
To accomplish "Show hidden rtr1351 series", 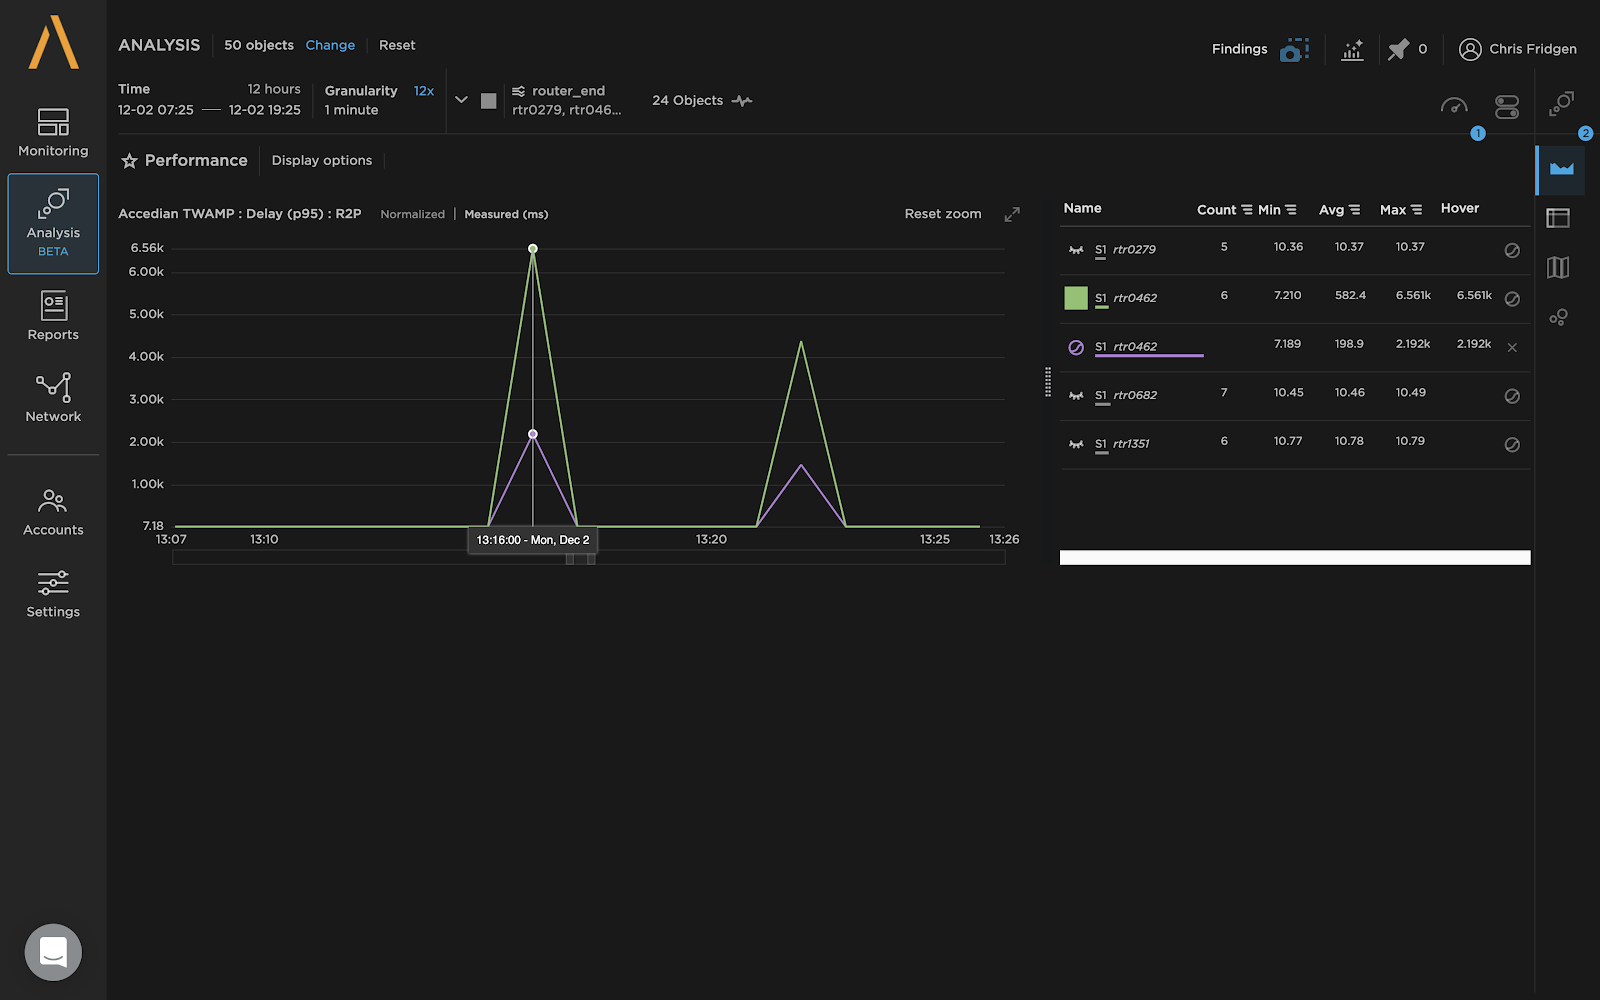I will 1076,444.
